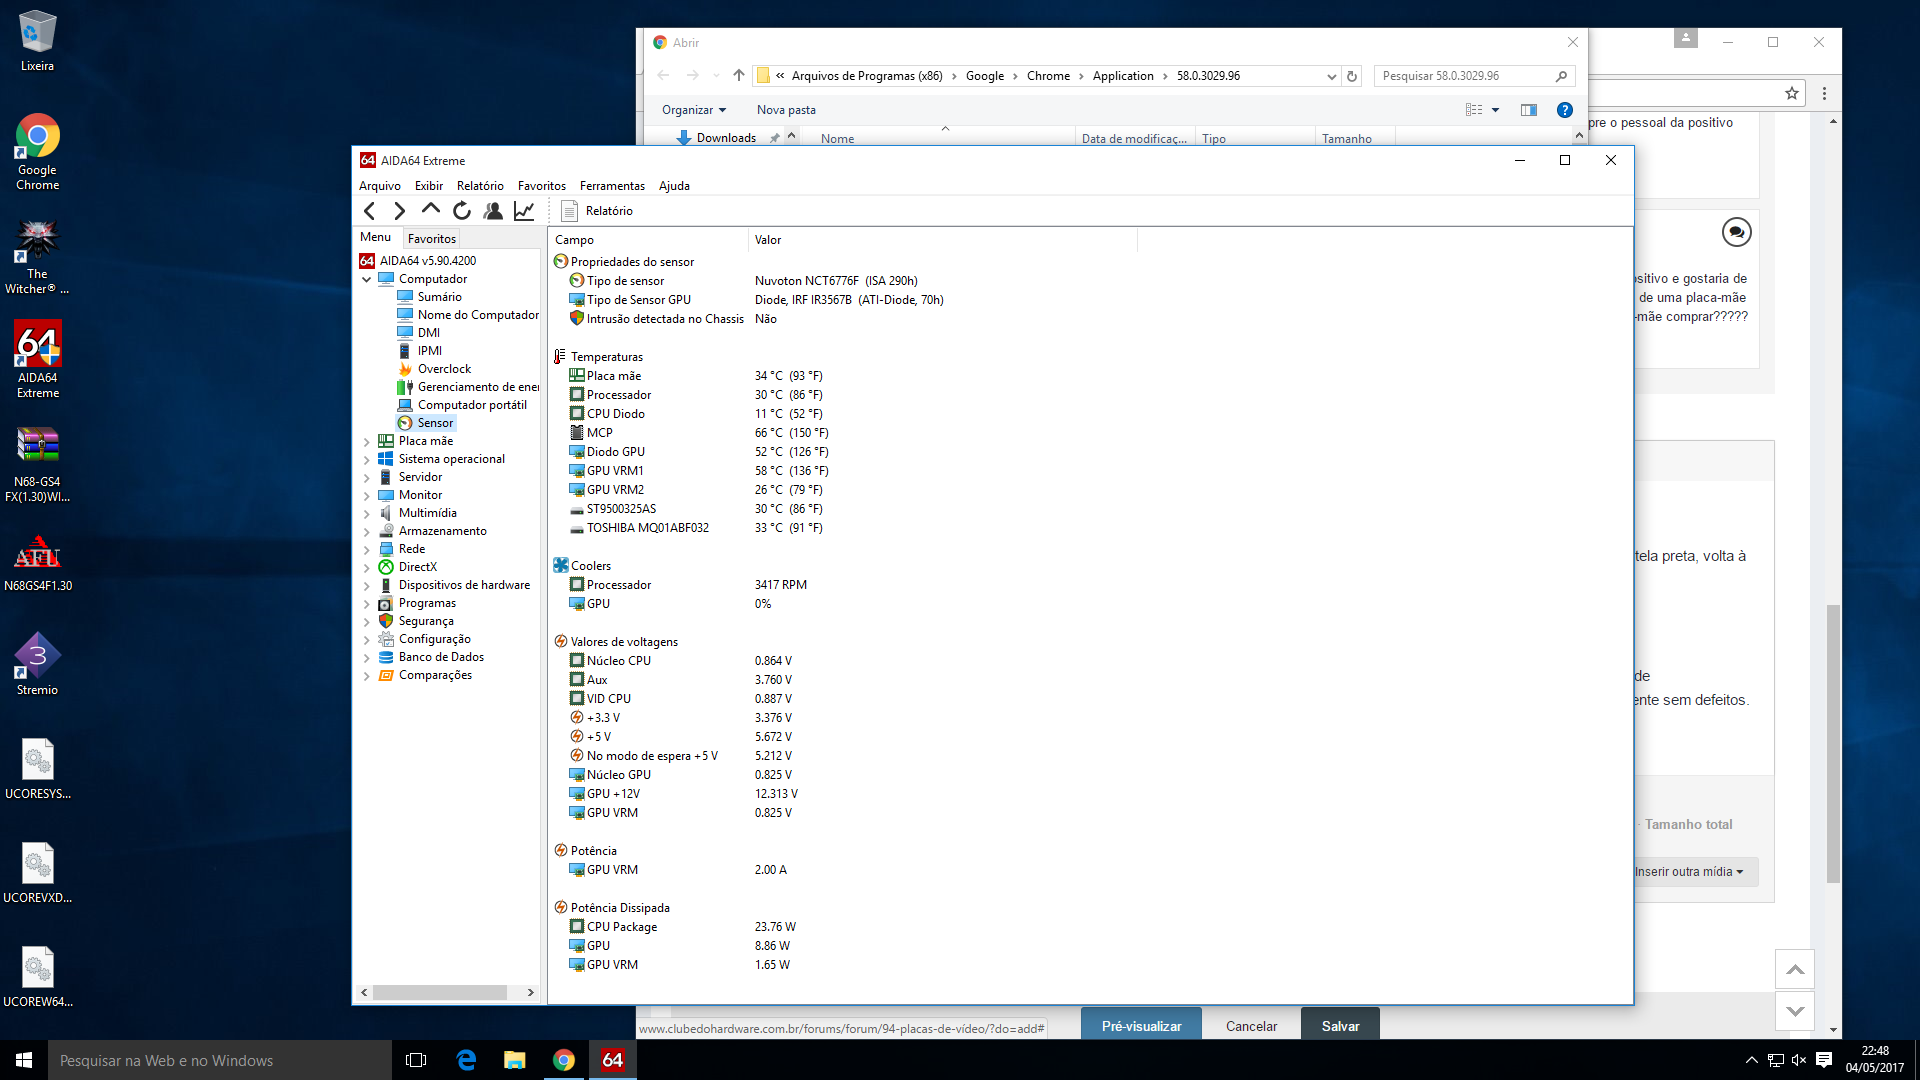Open Windows Start button

pyautogui.click(x=24, y=1060)
